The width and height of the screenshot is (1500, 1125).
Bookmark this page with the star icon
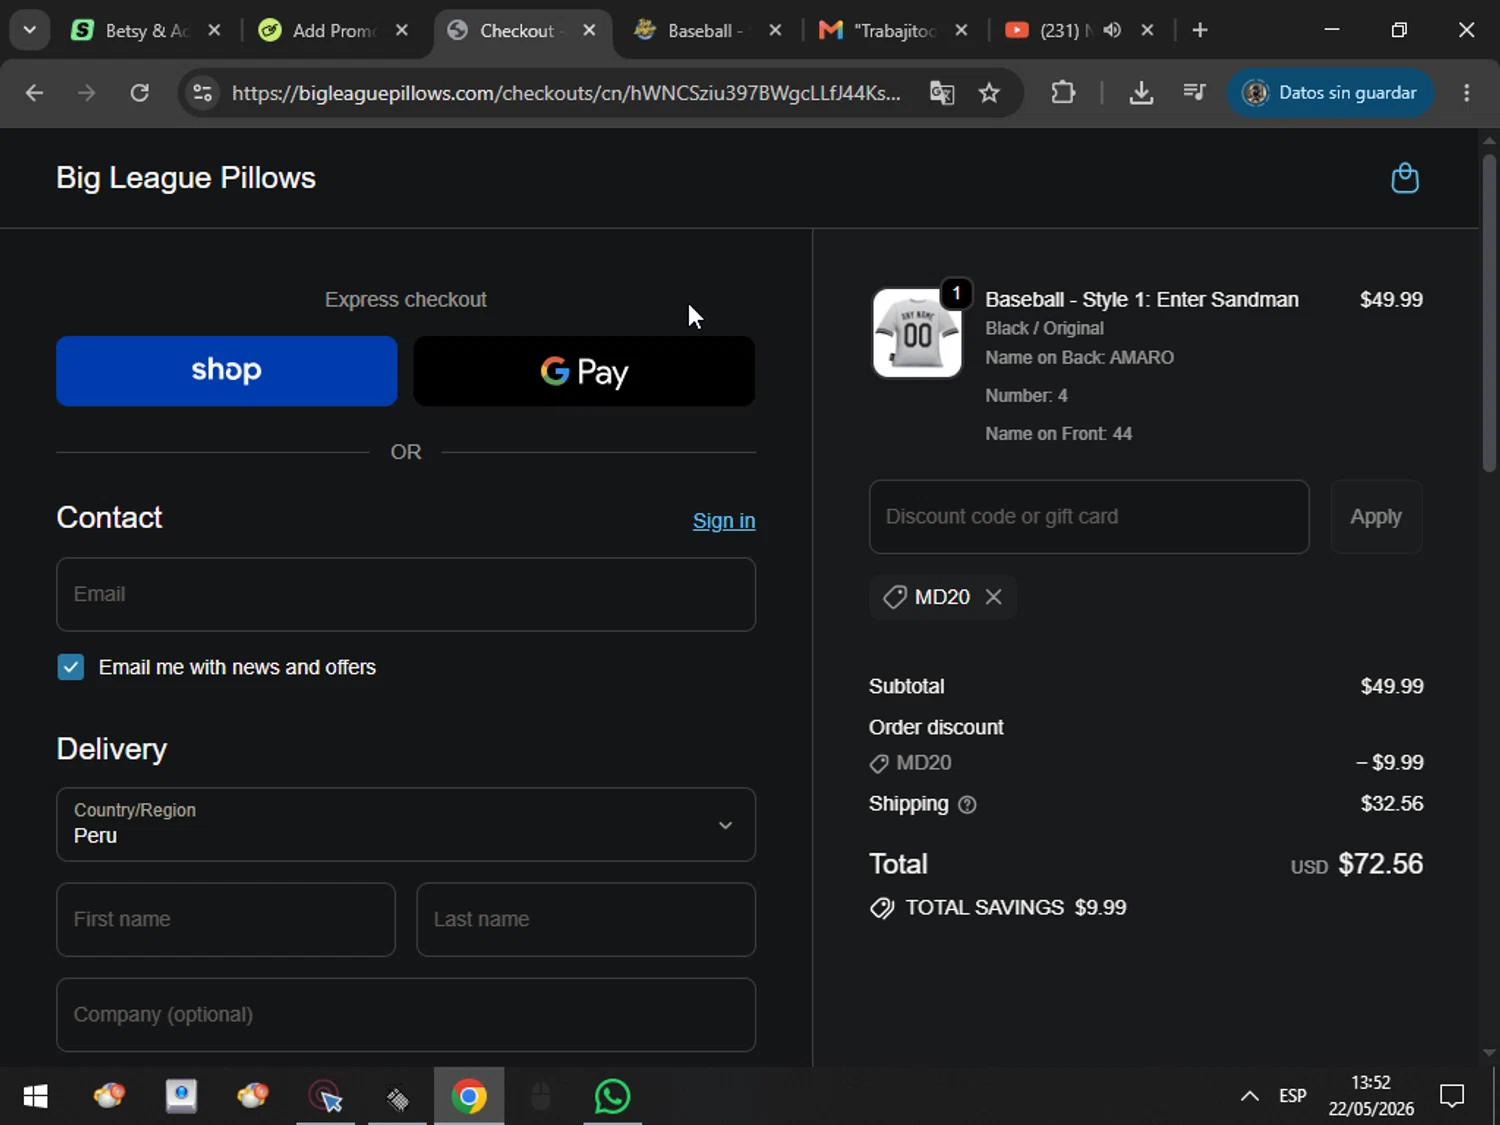pos(989,93)
